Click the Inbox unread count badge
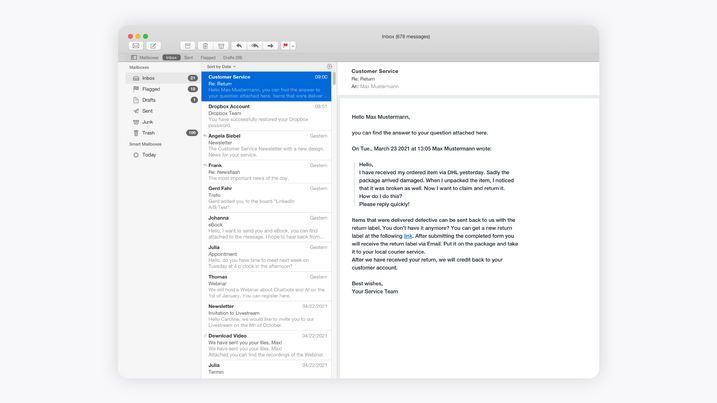 [x=193, y=78]
